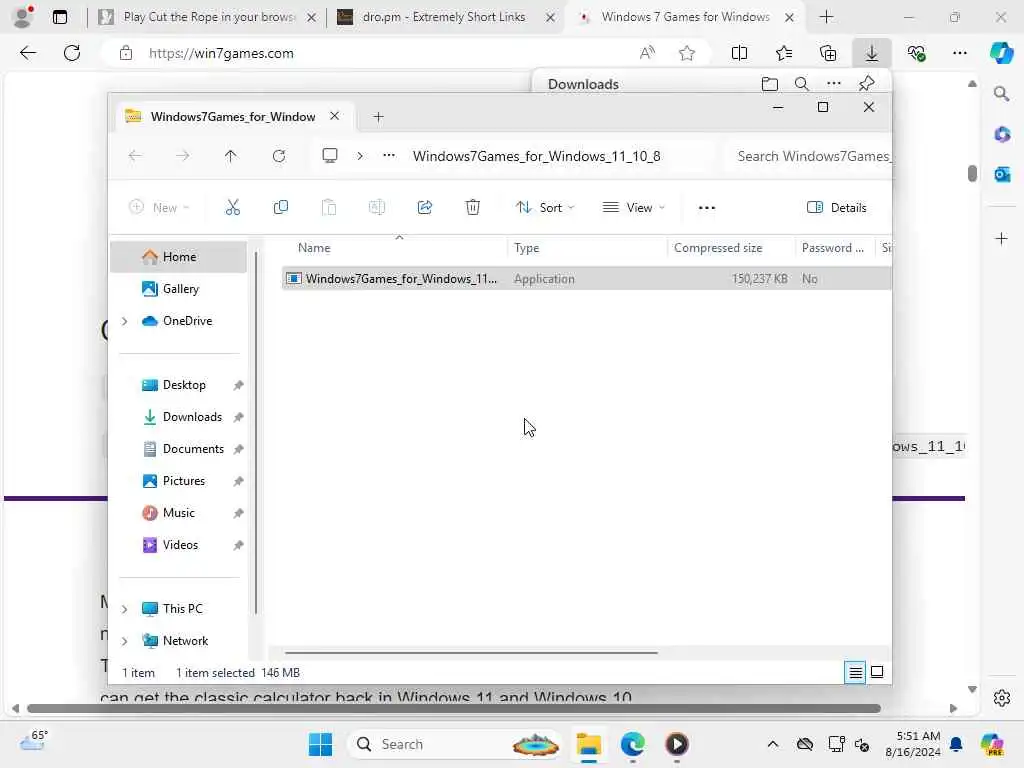Select Network in navigation pane
1024x768 pixels.
[x=185, y=641]
